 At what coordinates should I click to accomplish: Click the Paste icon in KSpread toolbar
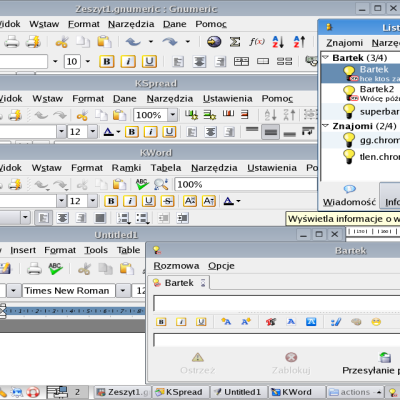click(119, 115)
